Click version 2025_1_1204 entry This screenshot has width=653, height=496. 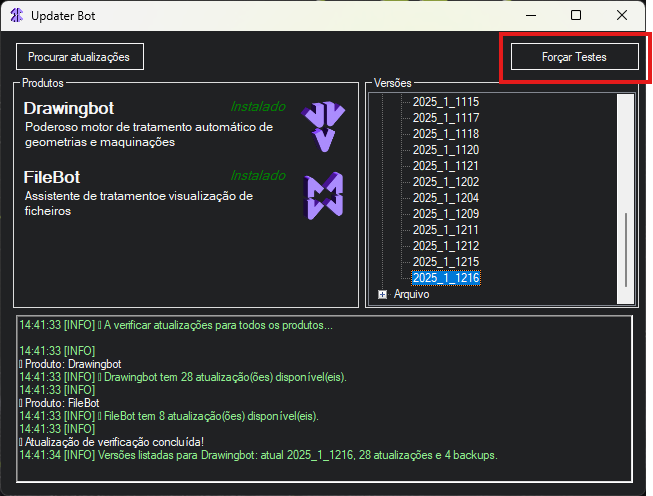tap(446, 198)
